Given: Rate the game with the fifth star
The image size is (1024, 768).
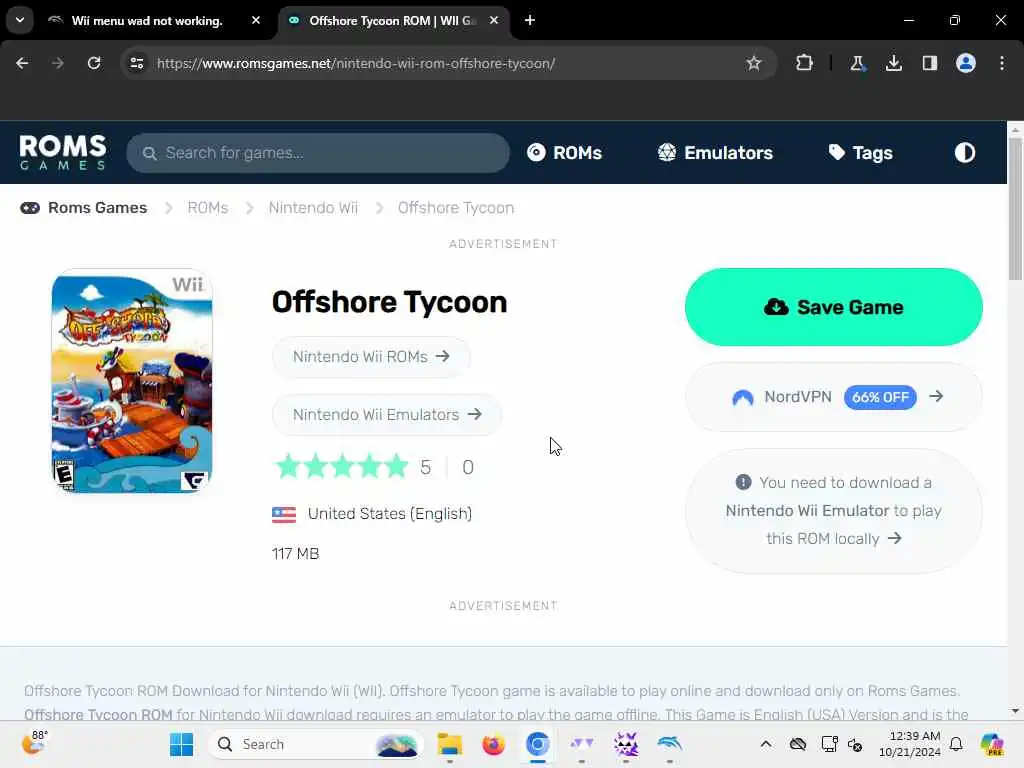Looking at the screenshot, I should pyautogui.click(x=396, y=467).
